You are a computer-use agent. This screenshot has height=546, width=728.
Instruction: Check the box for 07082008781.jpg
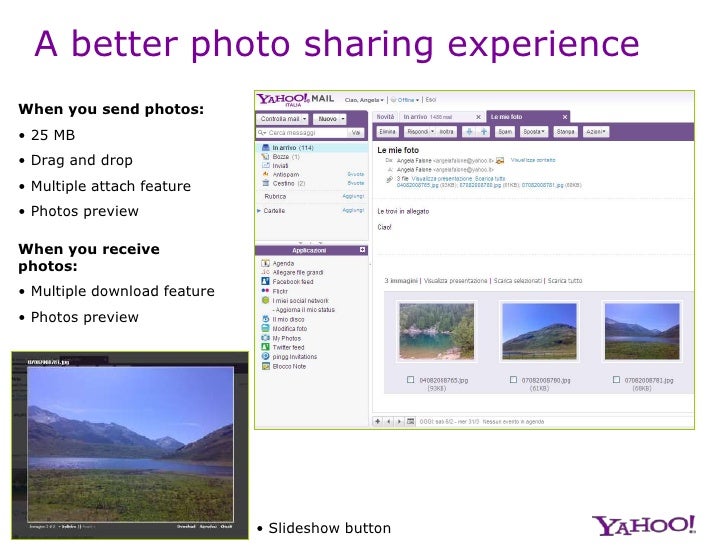[616, 380]
